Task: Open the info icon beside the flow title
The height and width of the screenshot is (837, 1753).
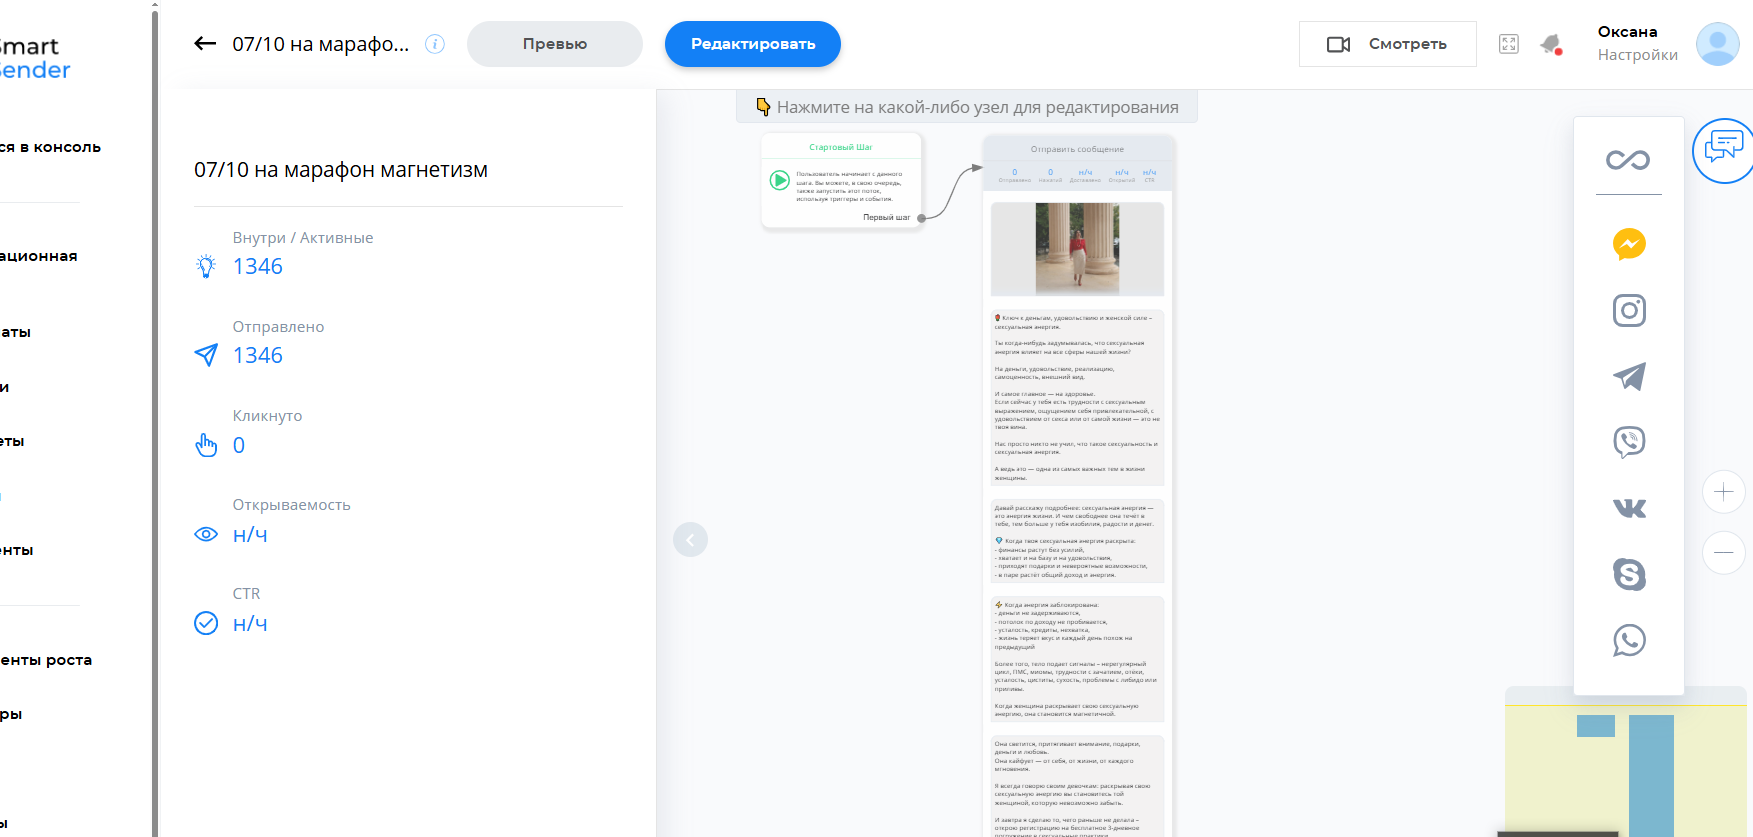Action: click(x=435, y=44)
